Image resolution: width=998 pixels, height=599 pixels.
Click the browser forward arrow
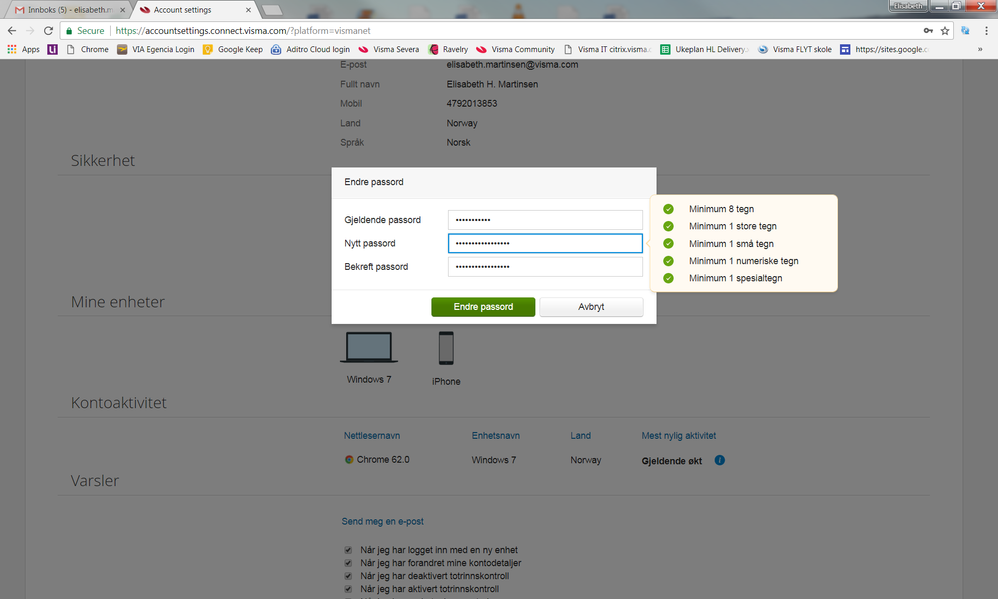(30, 31)
